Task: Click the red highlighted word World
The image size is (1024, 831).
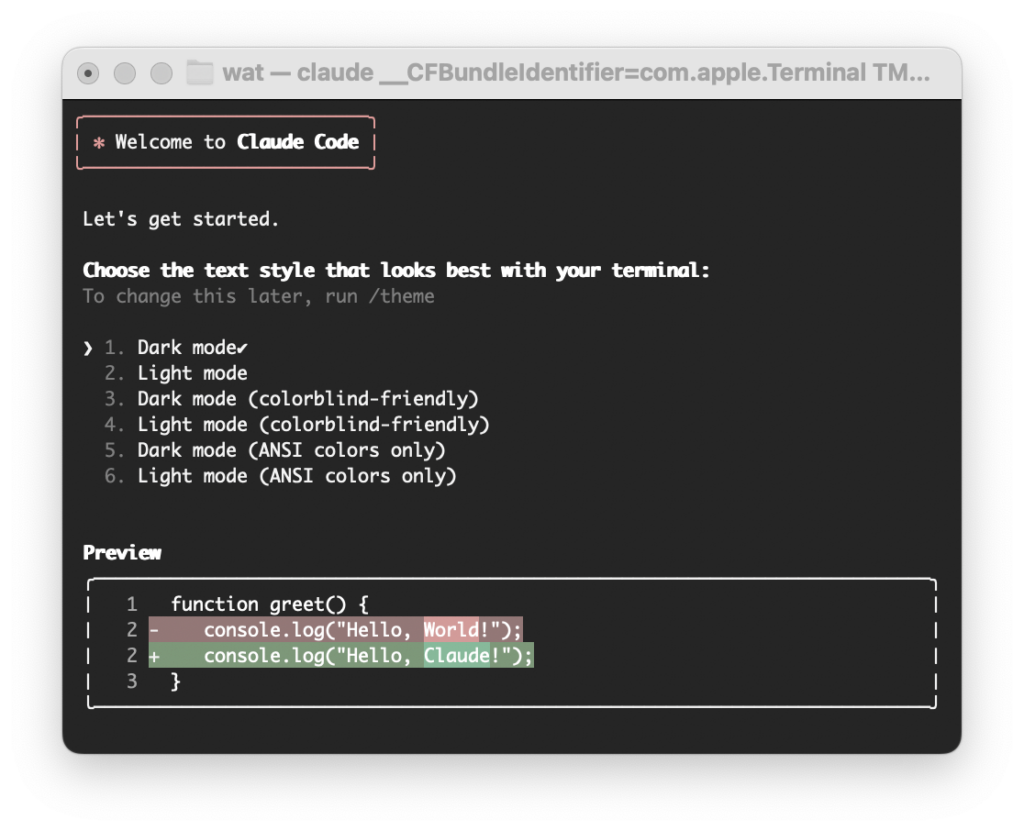Action: coord(451,630)
